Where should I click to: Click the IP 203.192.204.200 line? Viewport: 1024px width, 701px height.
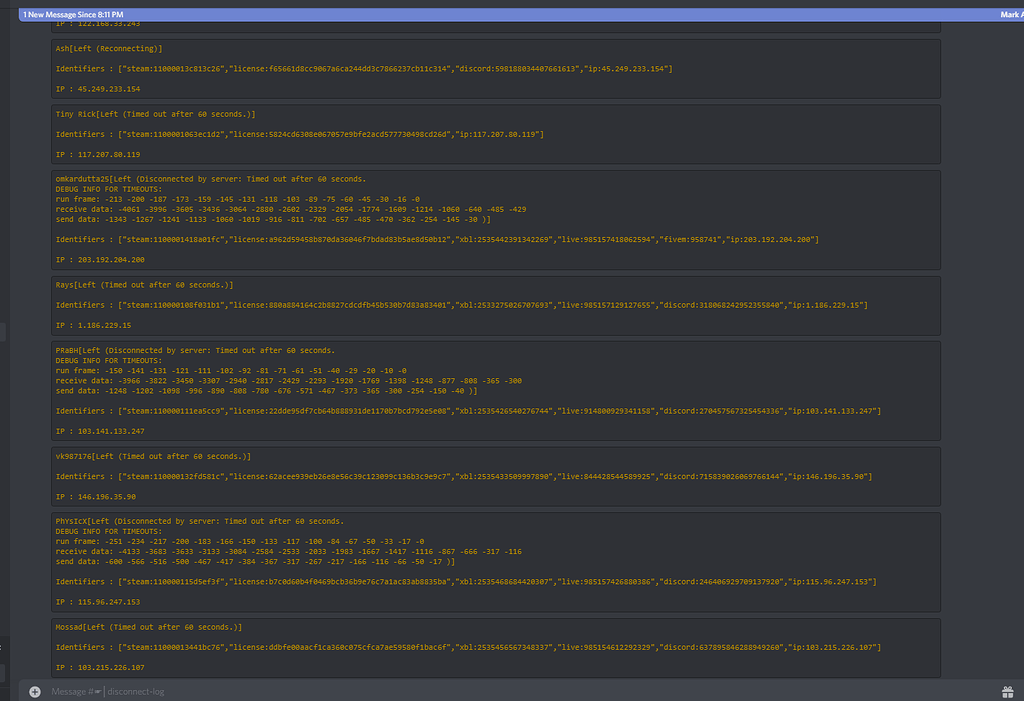(100, 260)
